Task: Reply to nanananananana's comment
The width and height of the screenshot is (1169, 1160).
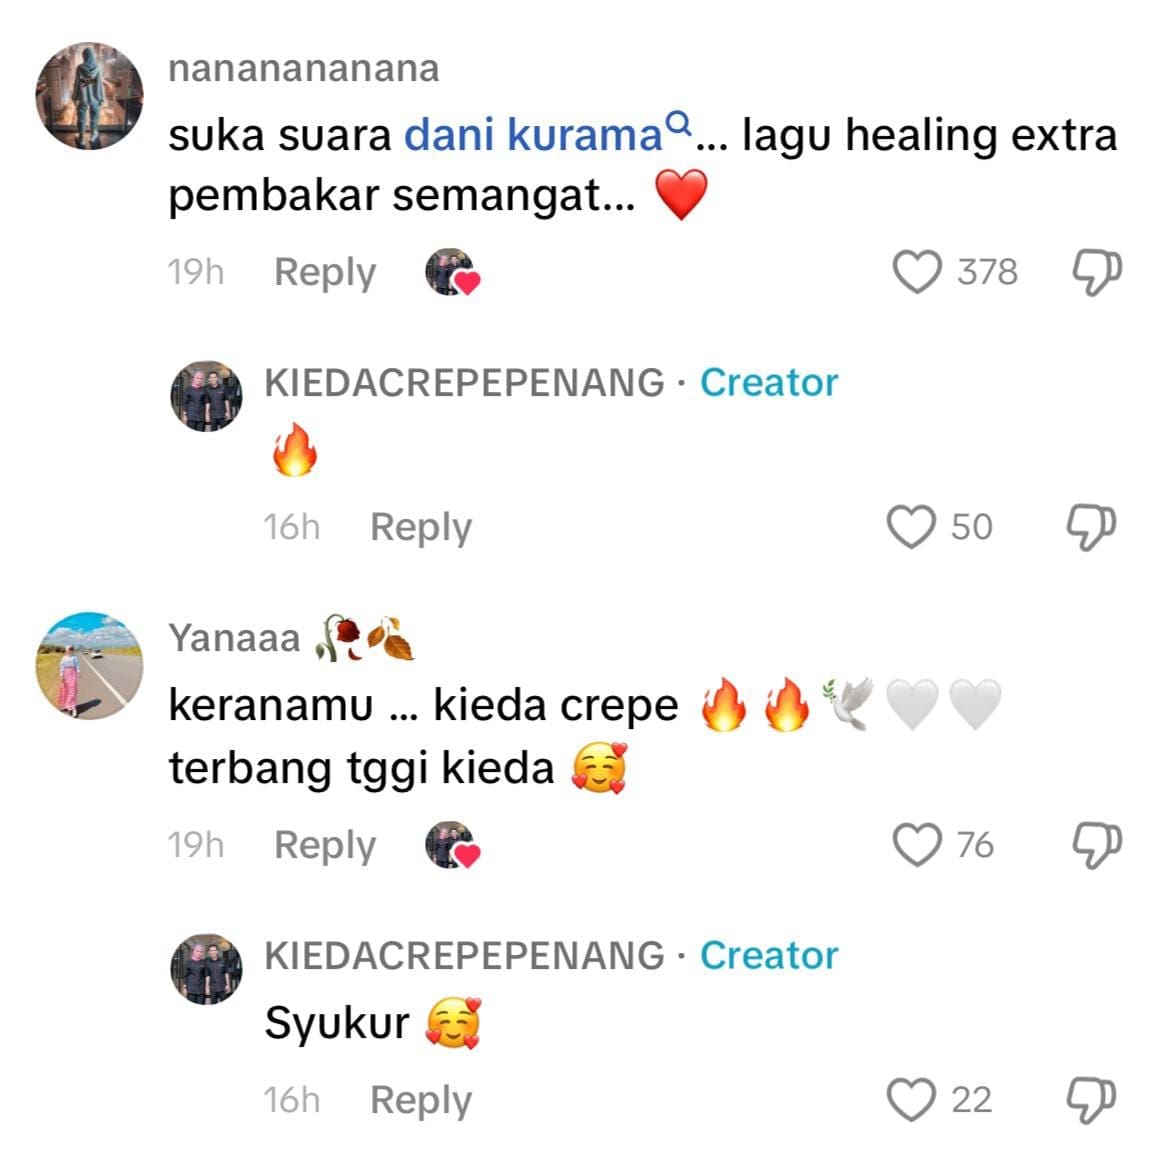Action: 325,272
